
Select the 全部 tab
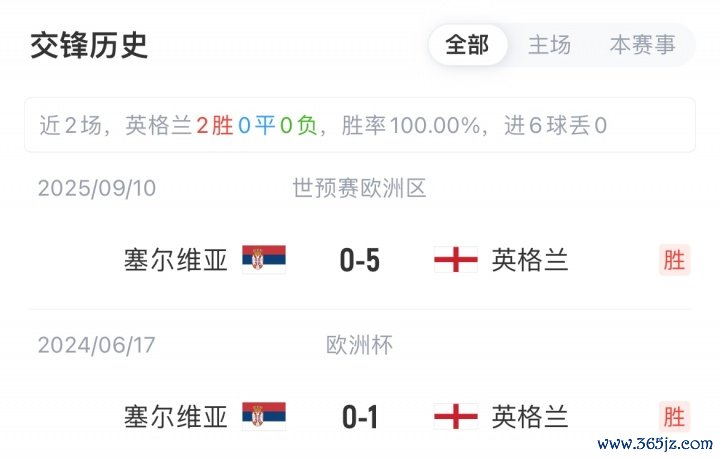[x=467, y=45]
